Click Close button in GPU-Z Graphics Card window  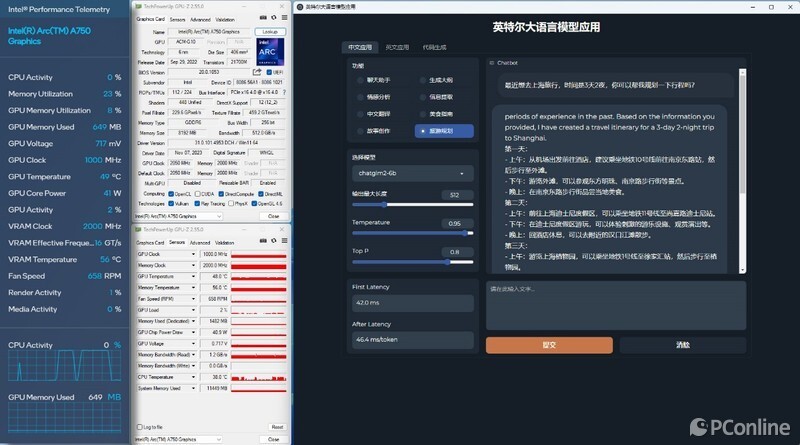click(x=273, y=216)
